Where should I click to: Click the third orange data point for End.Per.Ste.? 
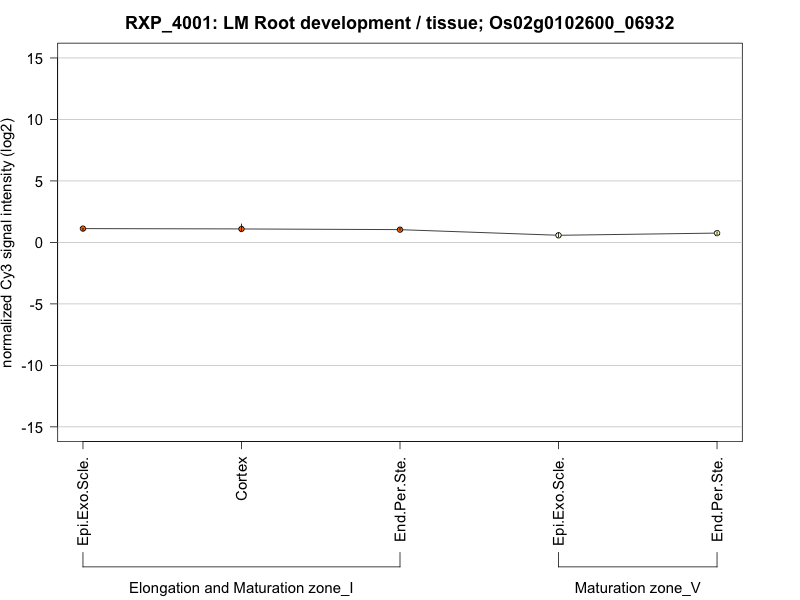tap(400, 229)
